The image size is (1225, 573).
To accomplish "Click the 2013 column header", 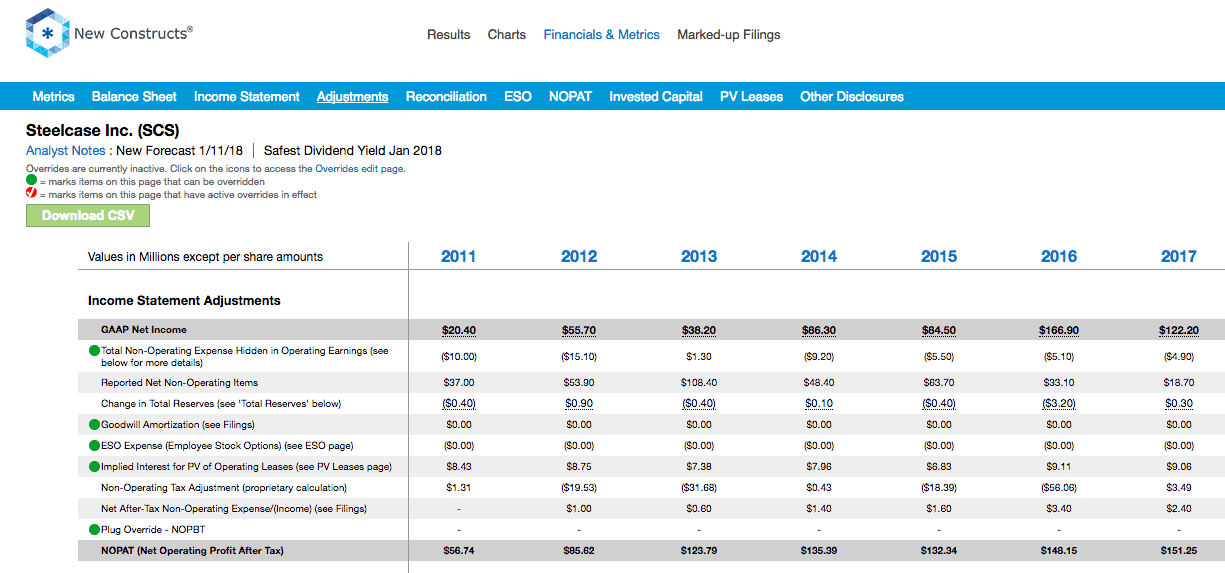I will [x=699, y=257].
